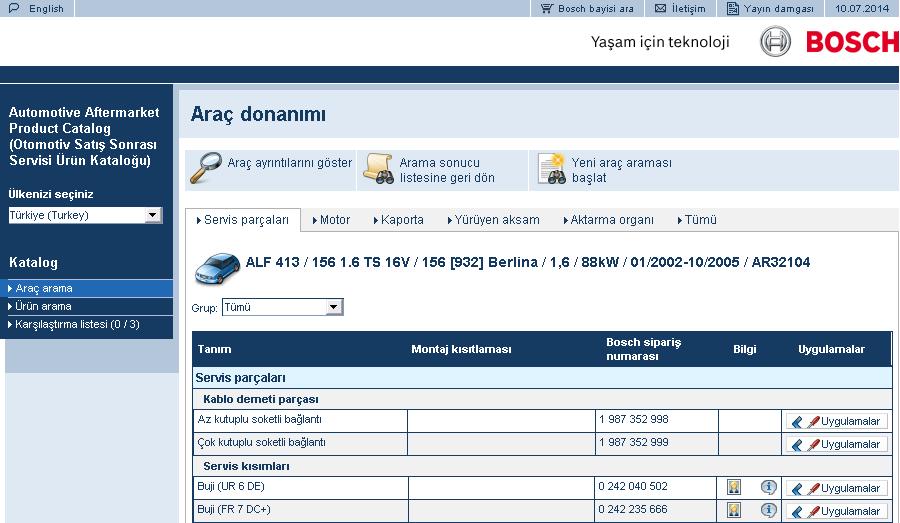Click Uygulamalar for Az kutuplu soketli bağlantı
This screenshot has height=523, width=900.
[835, 421]
